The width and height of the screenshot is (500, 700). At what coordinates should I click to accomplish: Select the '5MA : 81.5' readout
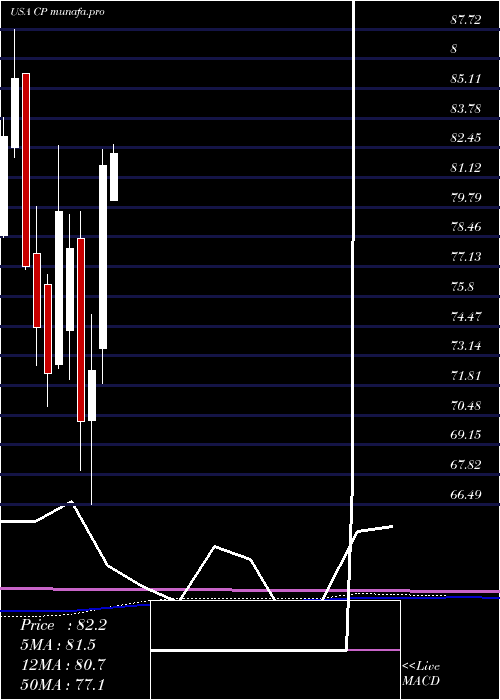tap(58, 645)
